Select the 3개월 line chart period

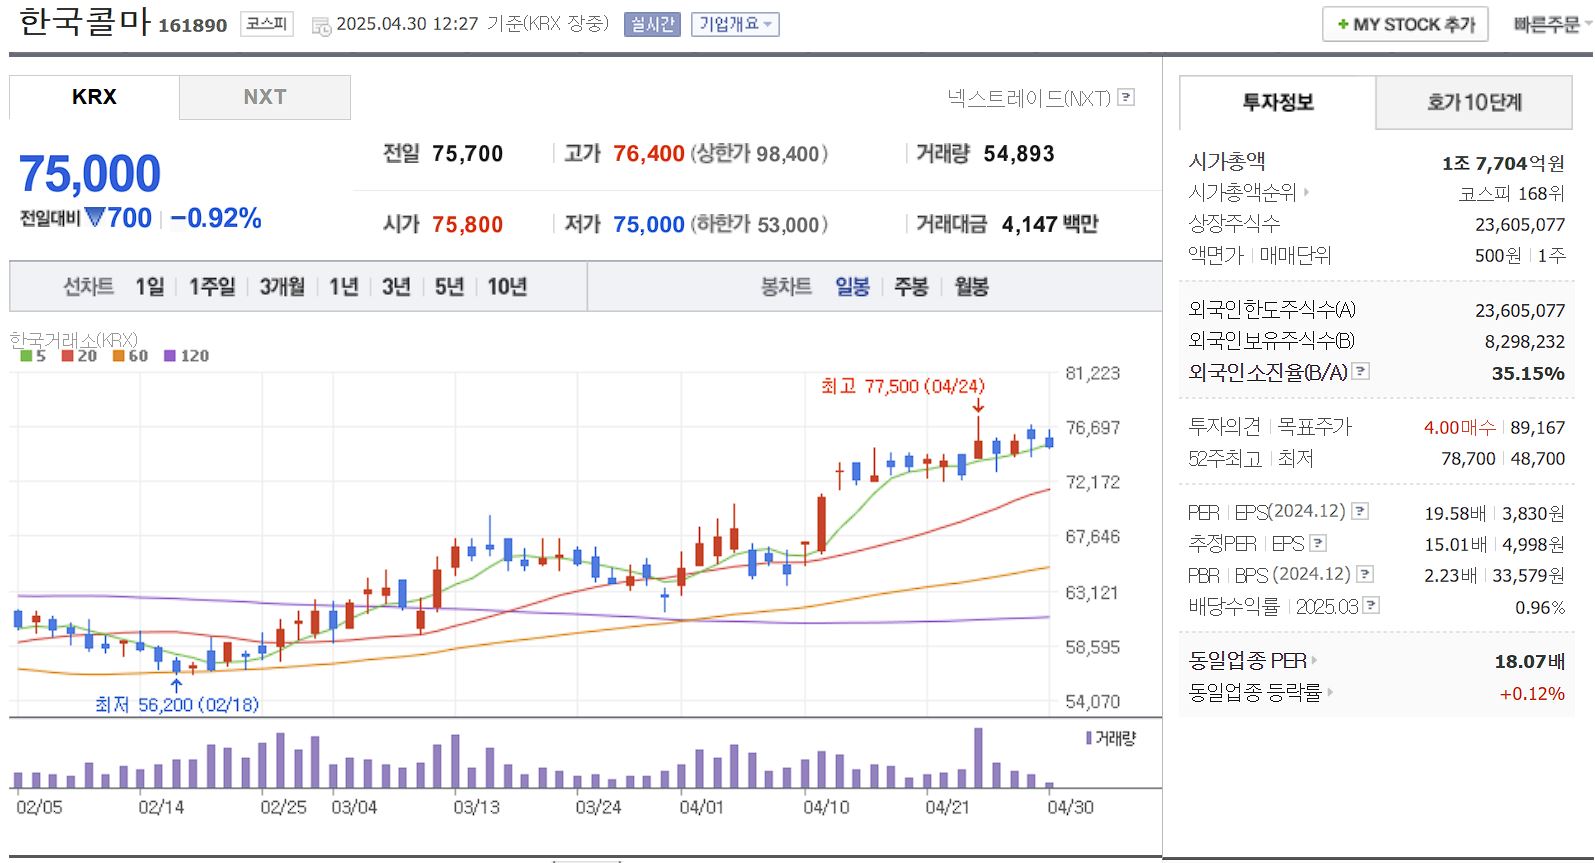282,287
